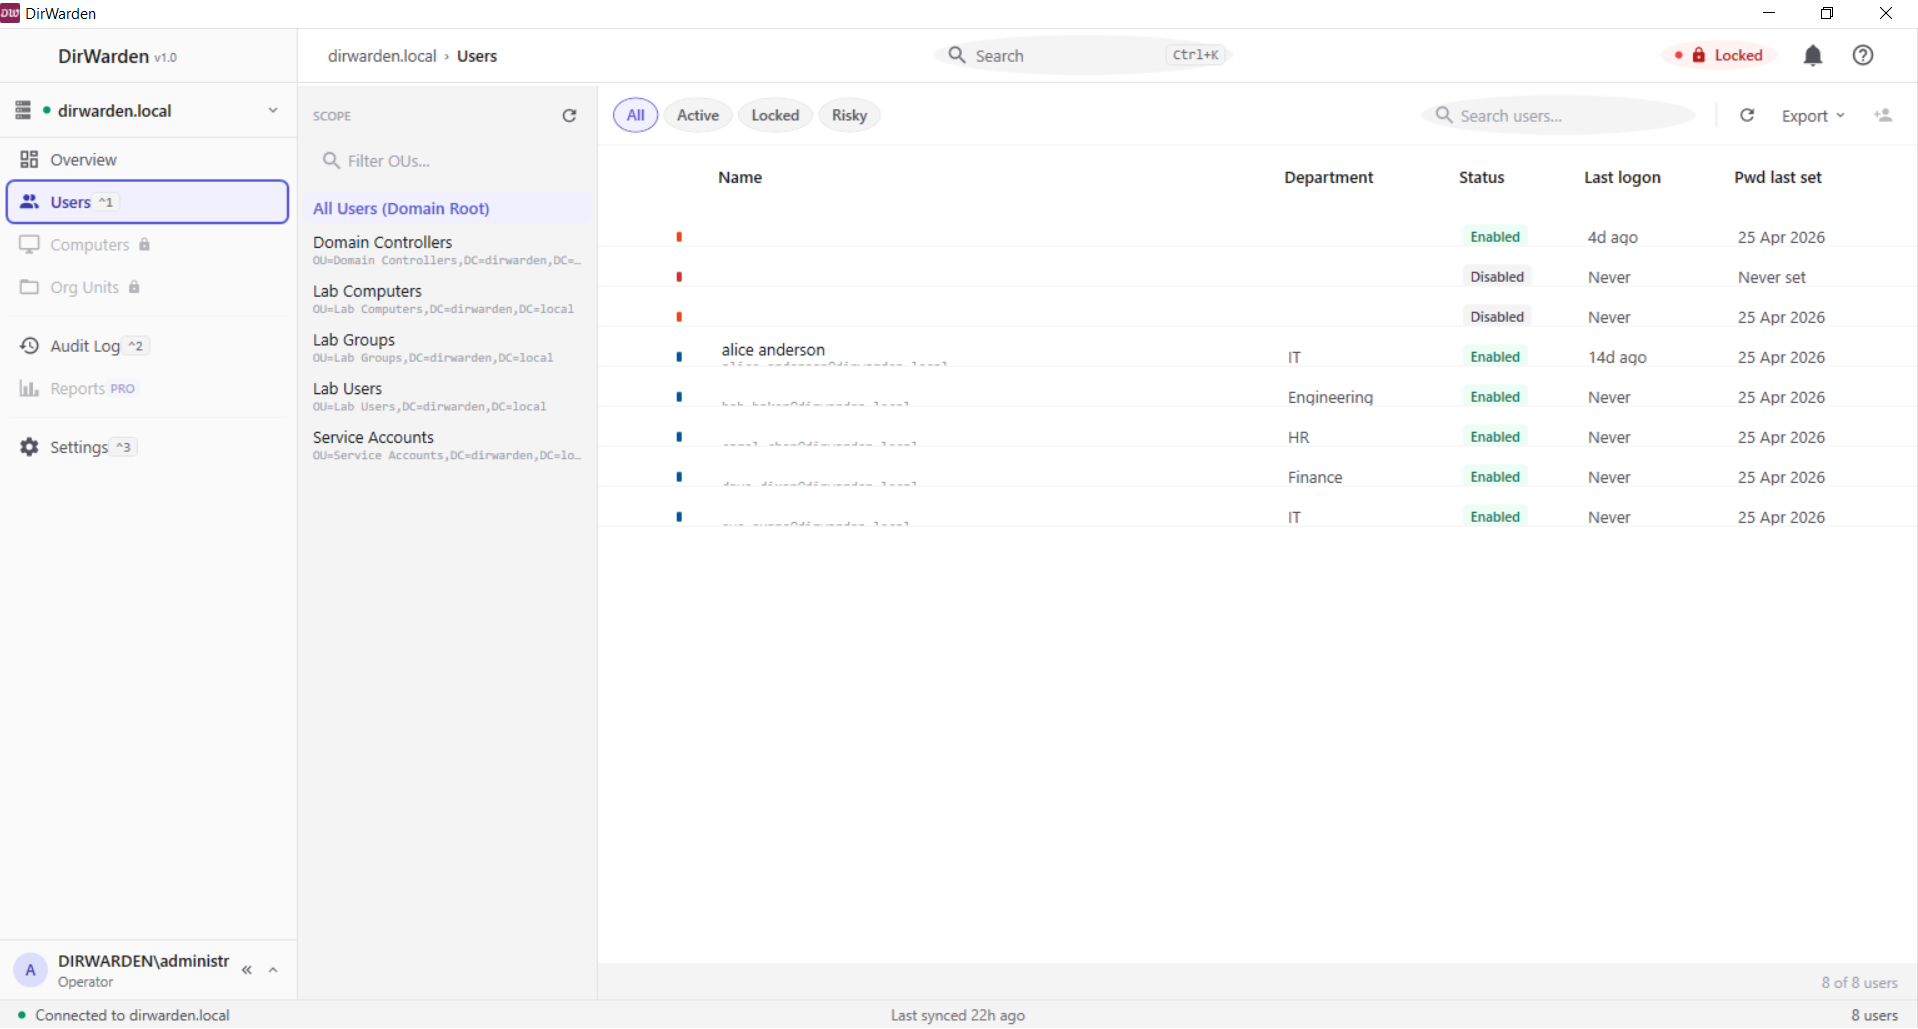Click the global search magnifier icon

[957, 56]
